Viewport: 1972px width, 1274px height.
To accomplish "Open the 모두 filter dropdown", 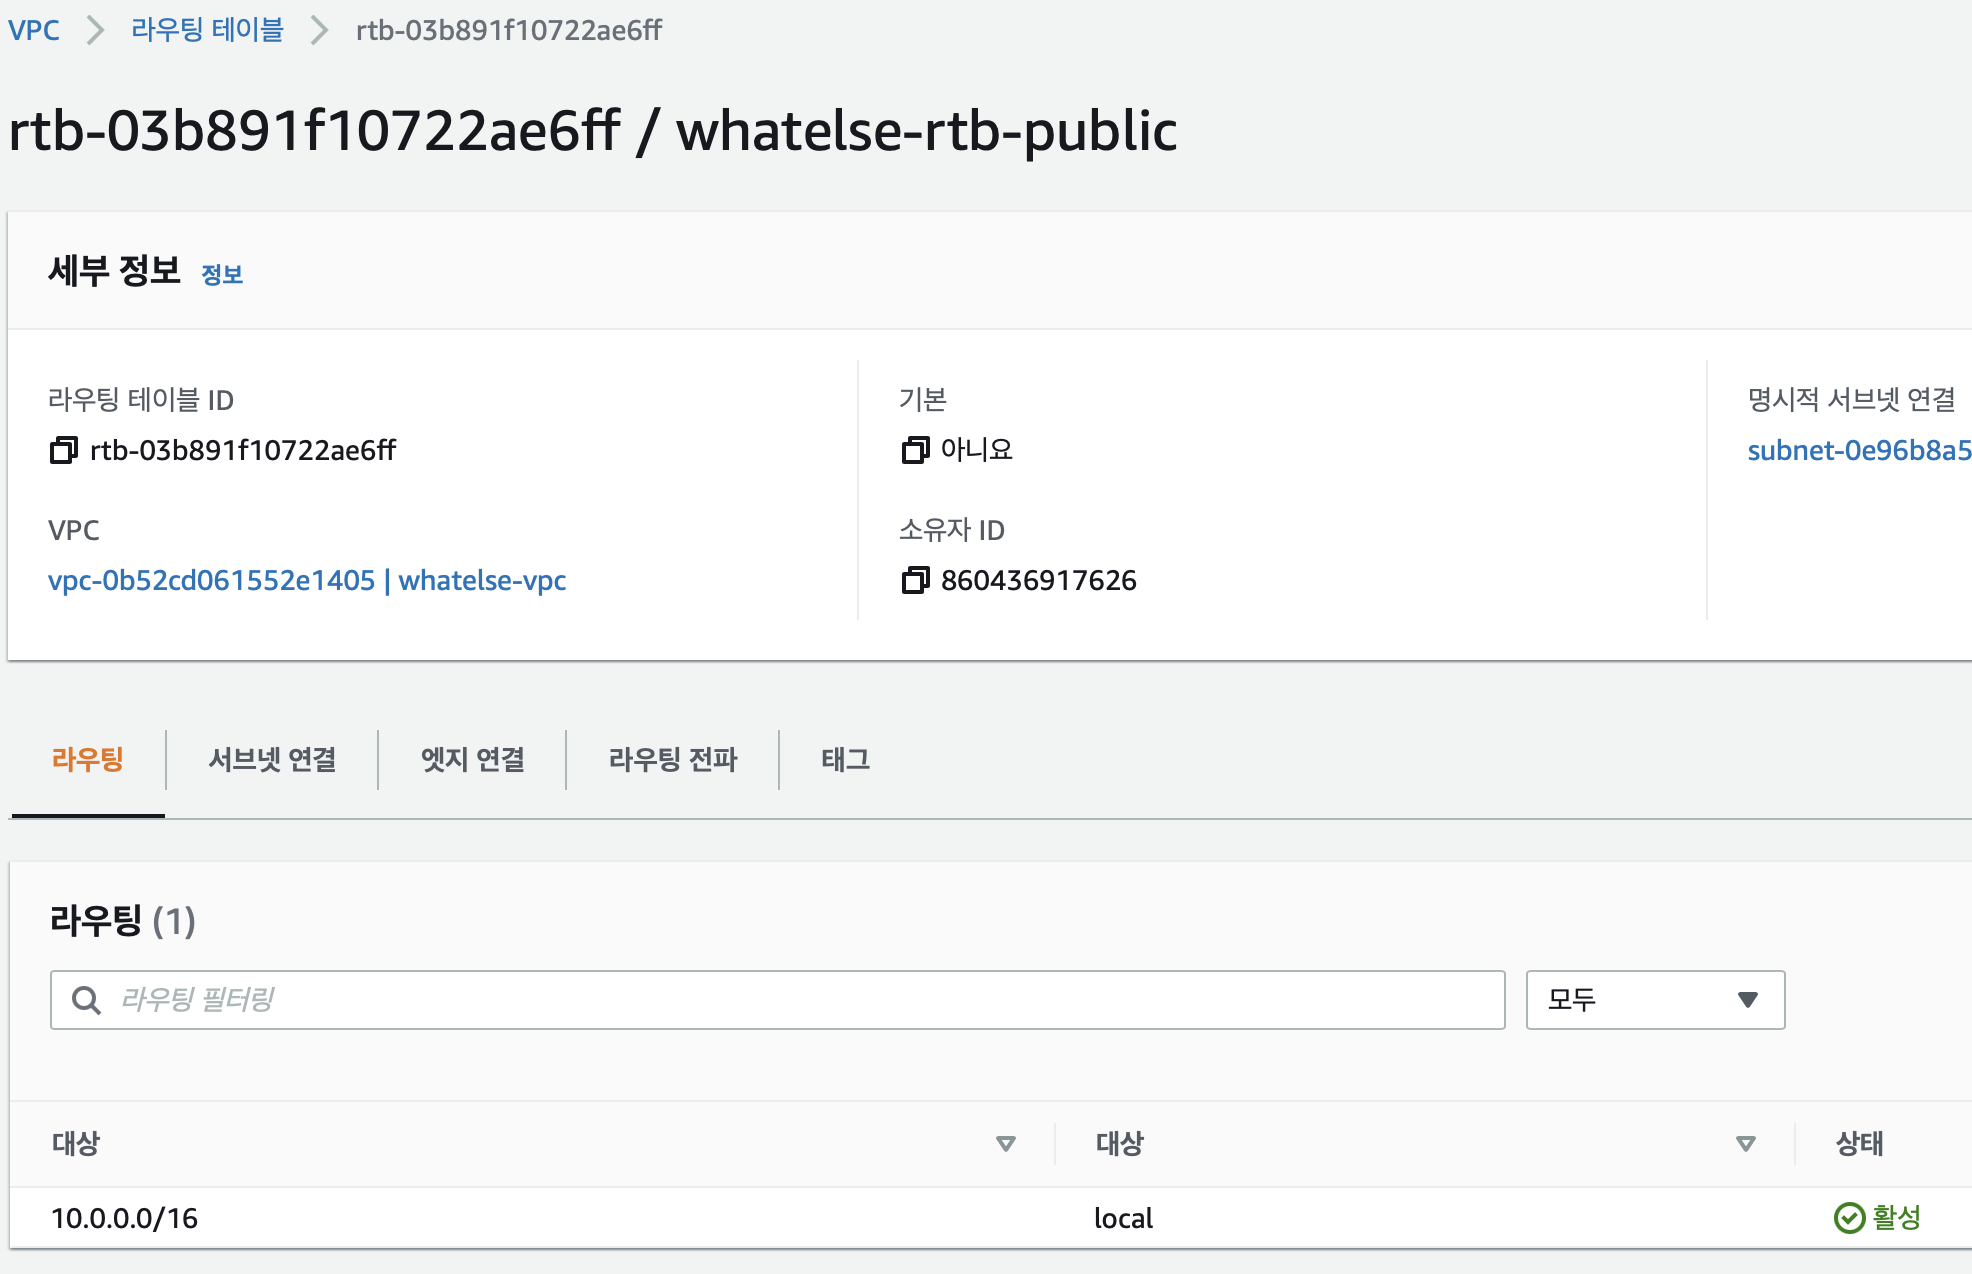I will coord(1654,1000).
